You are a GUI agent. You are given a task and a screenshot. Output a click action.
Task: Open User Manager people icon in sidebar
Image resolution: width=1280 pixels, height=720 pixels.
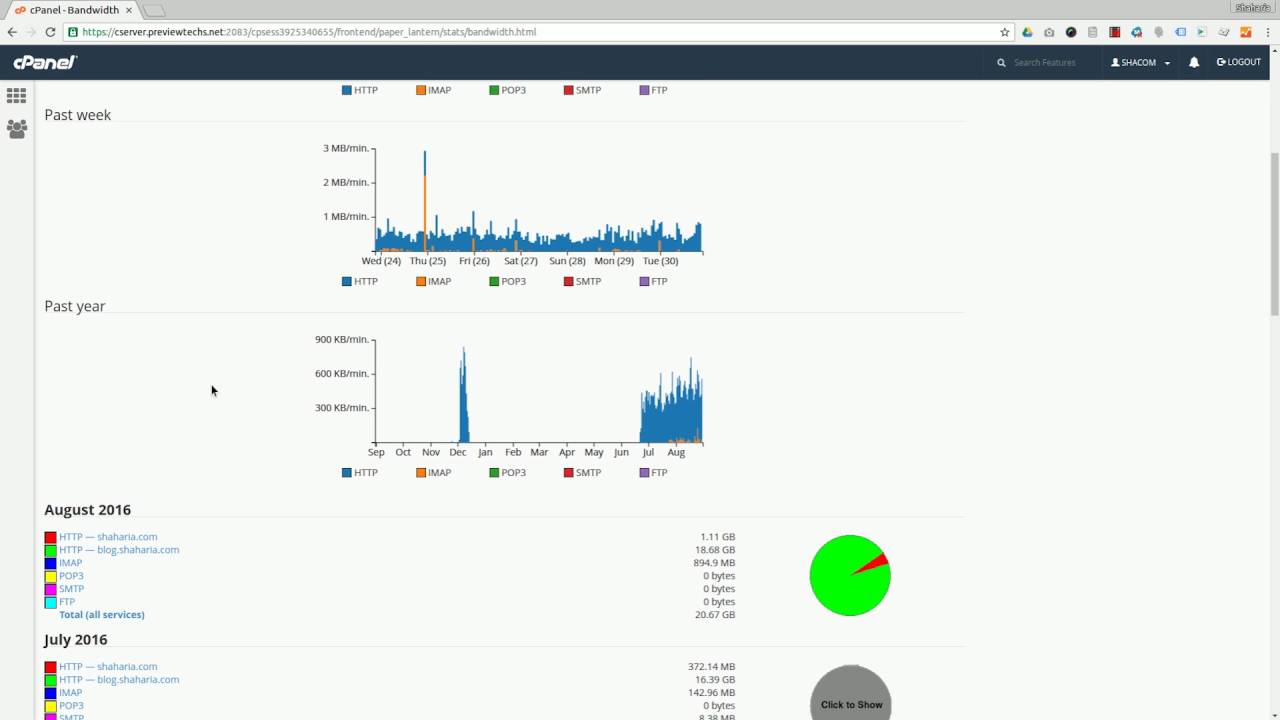(x=17, y=129)
